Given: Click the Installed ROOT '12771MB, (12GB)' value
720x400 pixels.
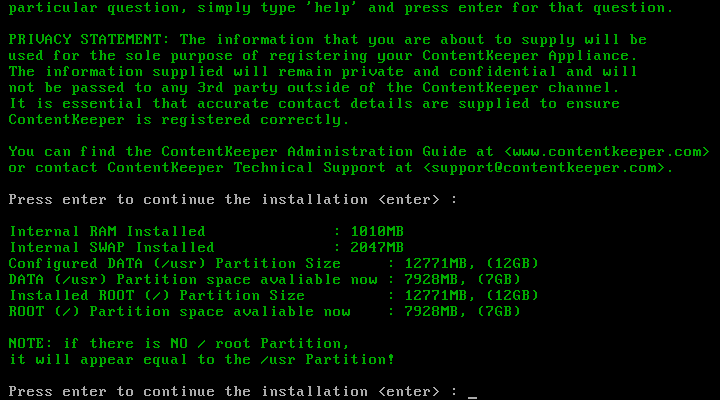Looking at the screenshot, I should [x=472, y=295].
